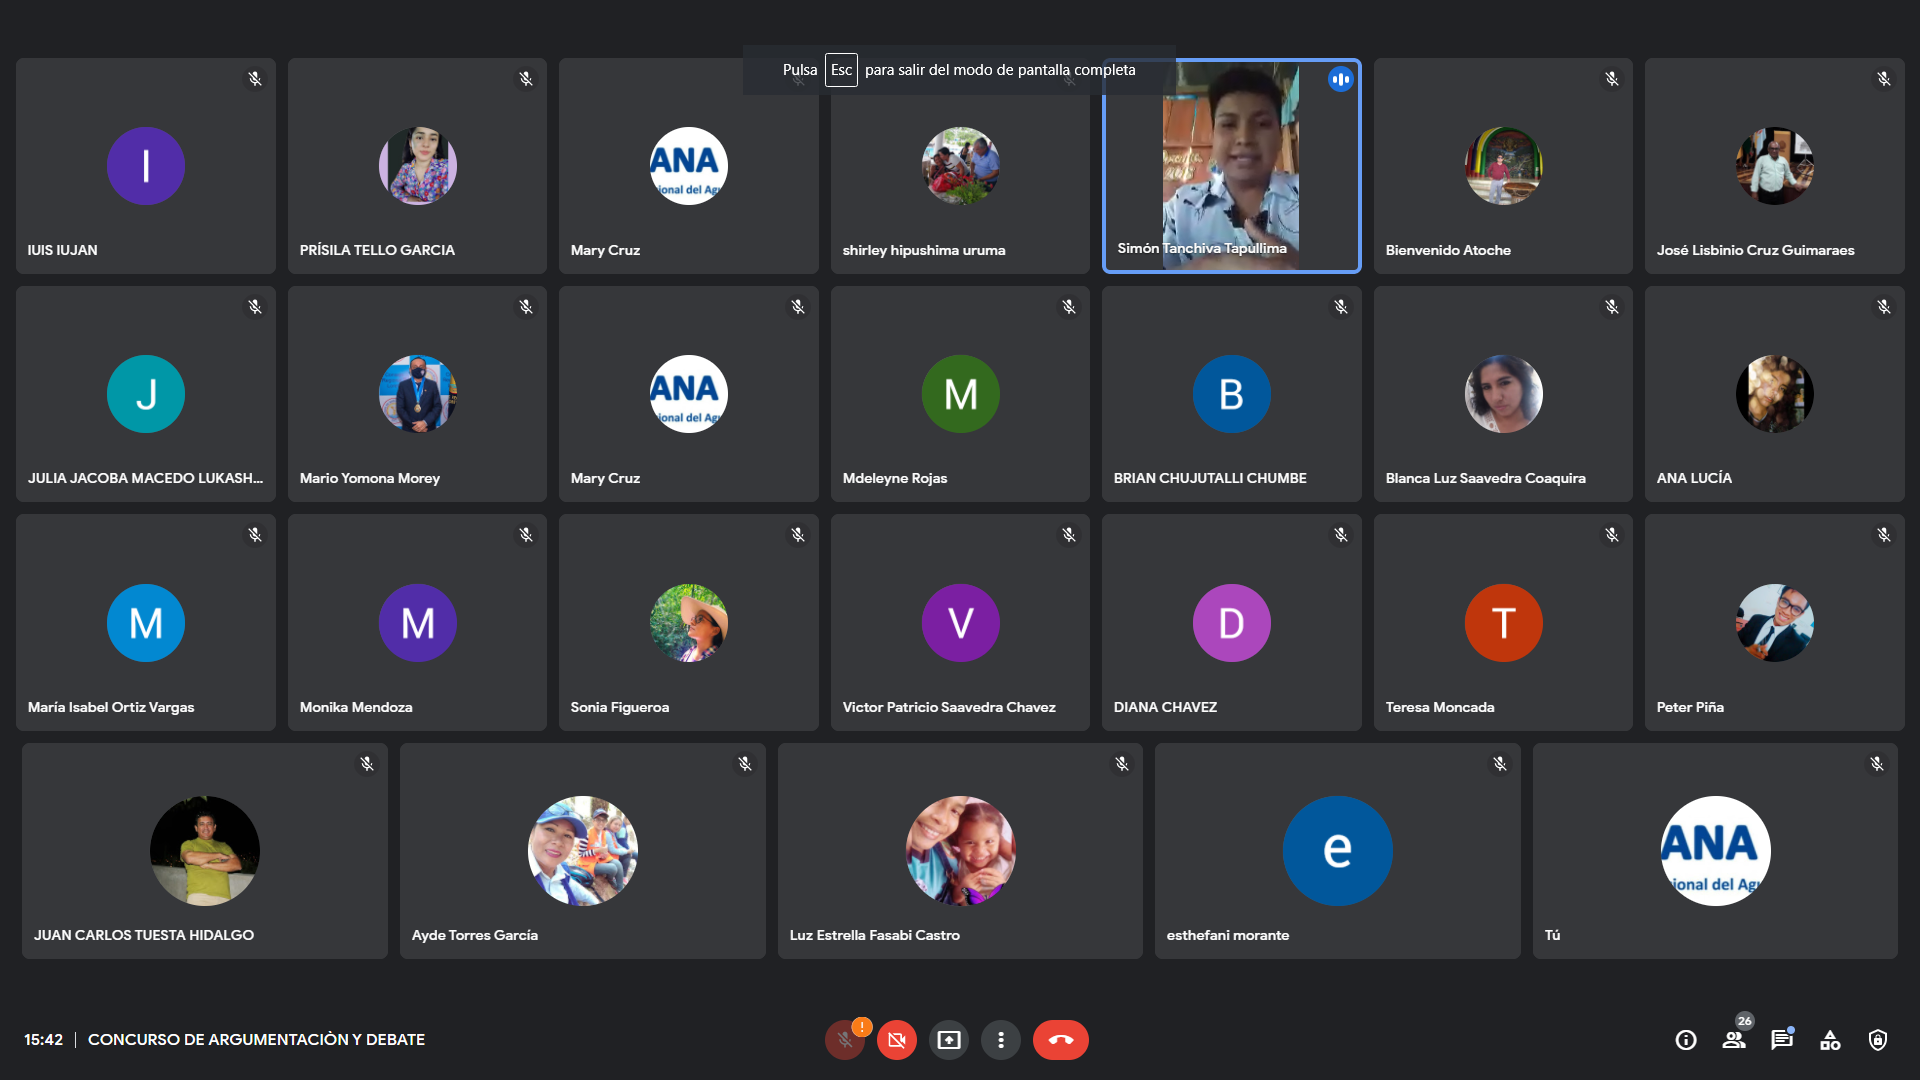Viewport: 1920px width, 1080px height.
Task: Select BRIAN CHUJUTALLI blue B avatar
Action: (1232, 394)
